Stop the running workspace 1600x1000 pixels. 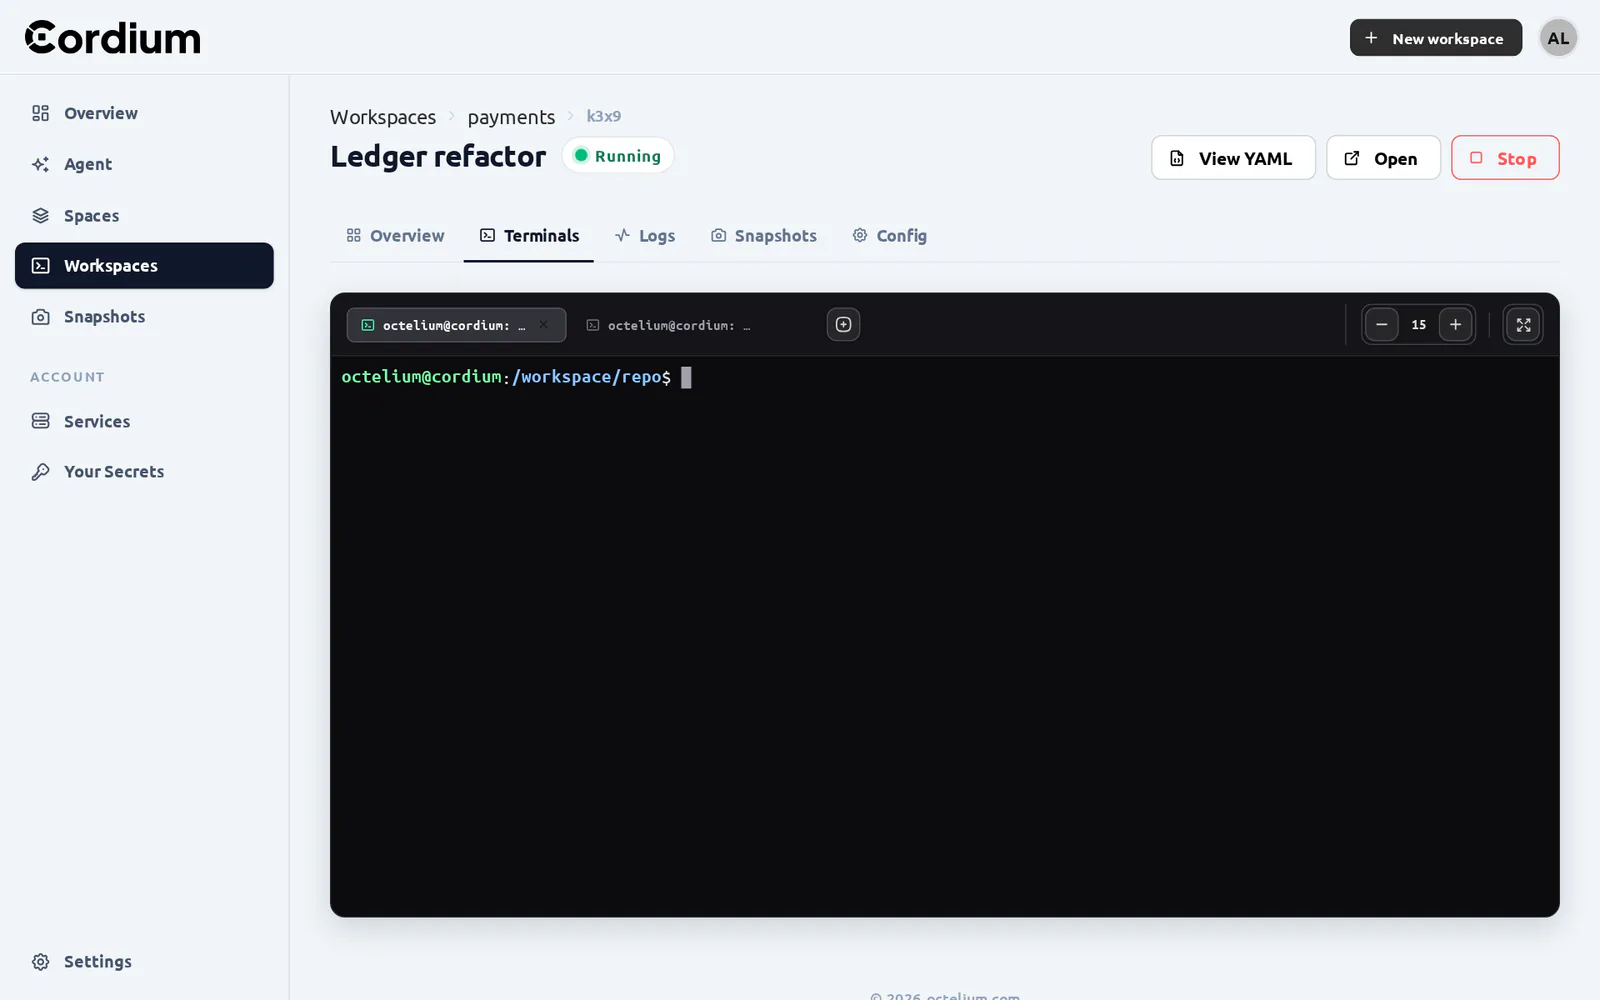coord(1505,158)
